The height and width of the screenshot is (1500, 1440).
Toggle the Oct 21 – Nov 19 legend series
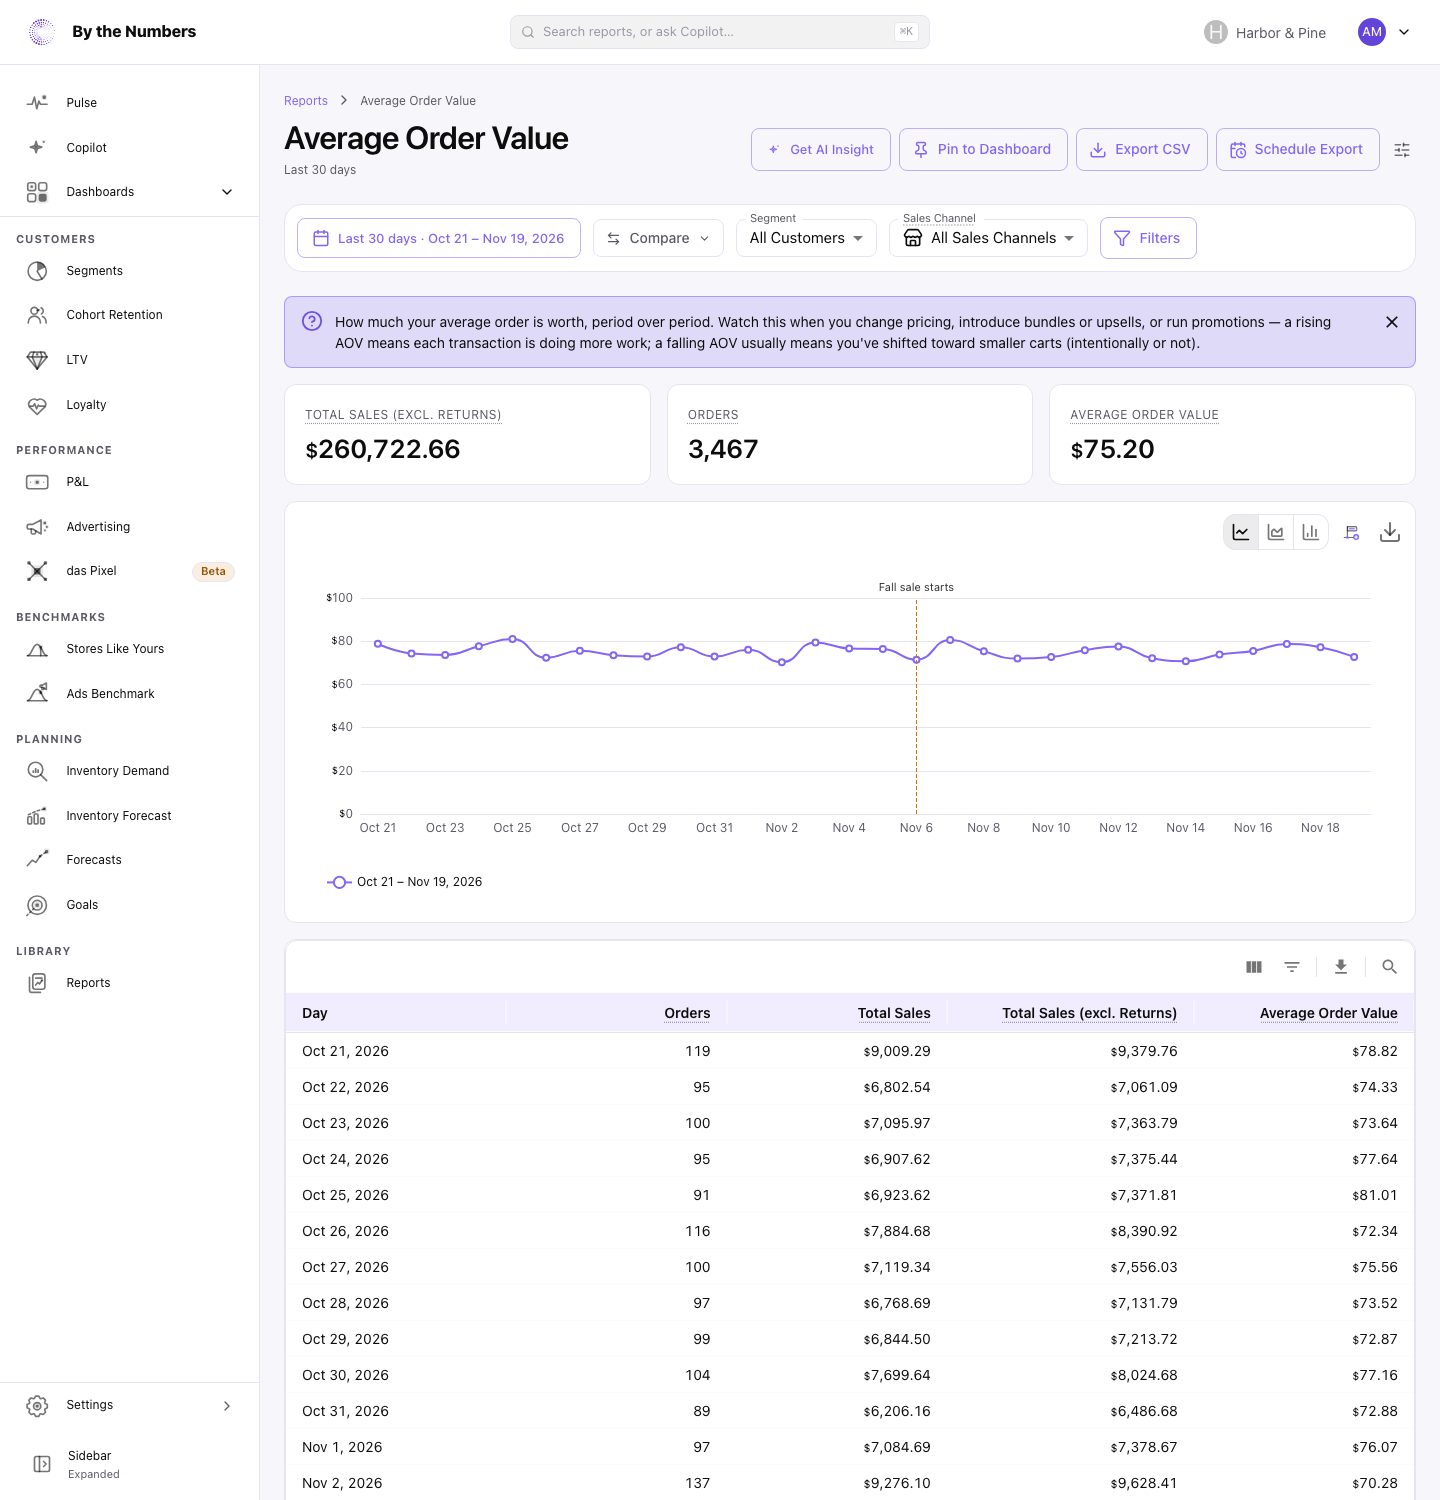[x=405, y=882]
